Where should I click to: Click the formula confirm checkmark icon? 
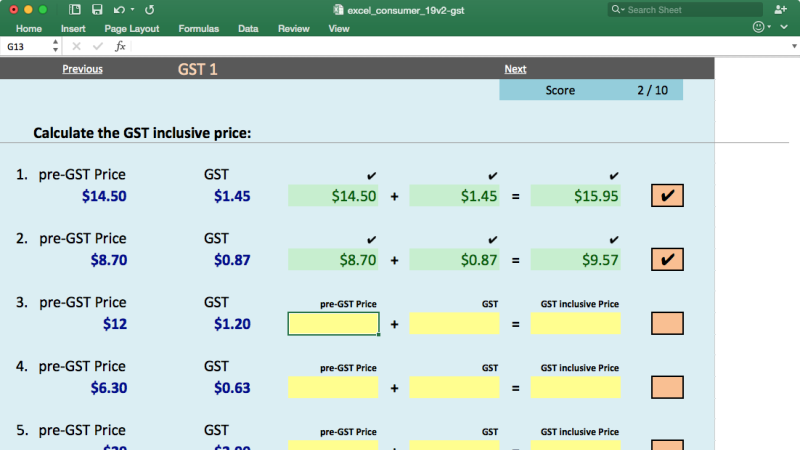point(98,46)
